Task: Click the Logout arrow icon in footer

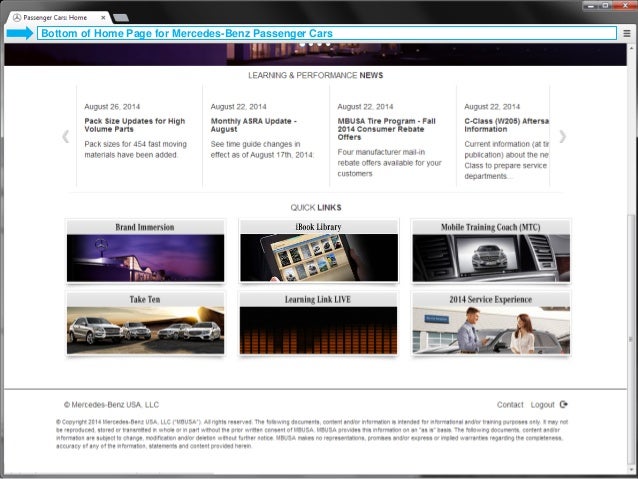Action: coord(564,404)
